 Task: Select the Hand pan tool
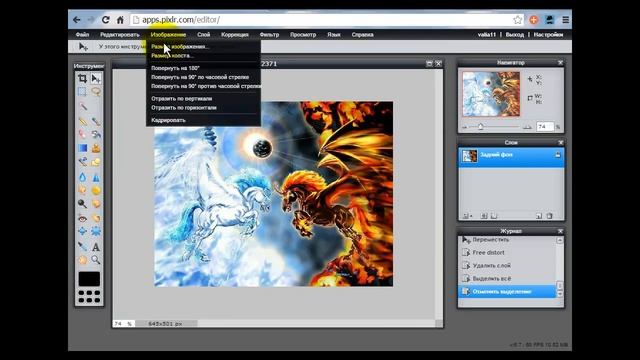pos(82,260)
